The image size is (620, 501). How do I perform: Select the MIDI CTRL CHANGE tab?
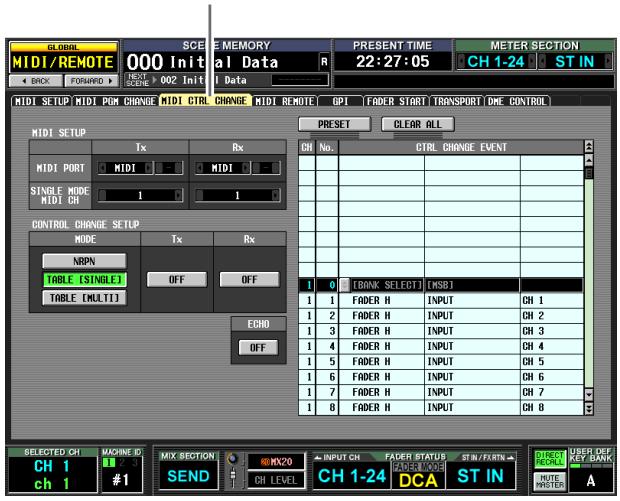coord(204,100)
